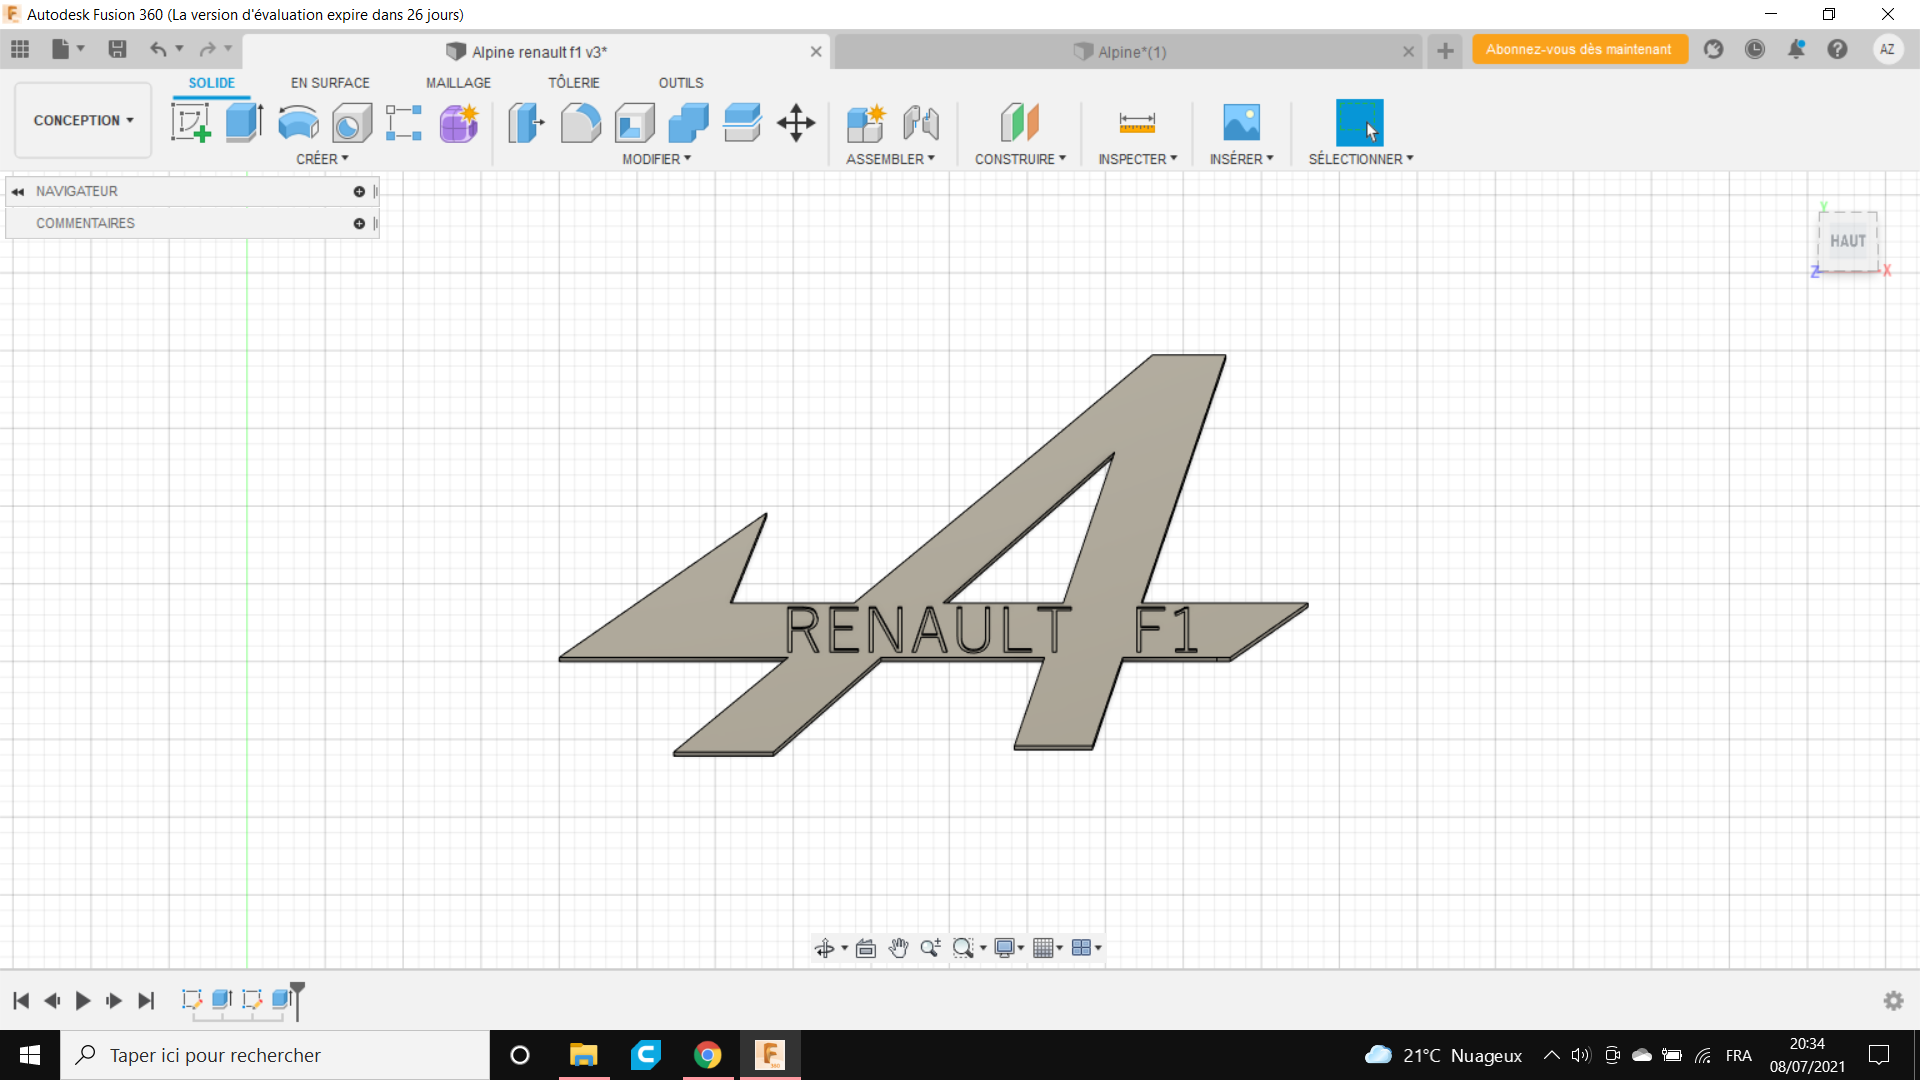This screenshot has width=1920, height=1080.
Task: Click Abonnez-vous dès maintenant button
Action: point(1578,49)
